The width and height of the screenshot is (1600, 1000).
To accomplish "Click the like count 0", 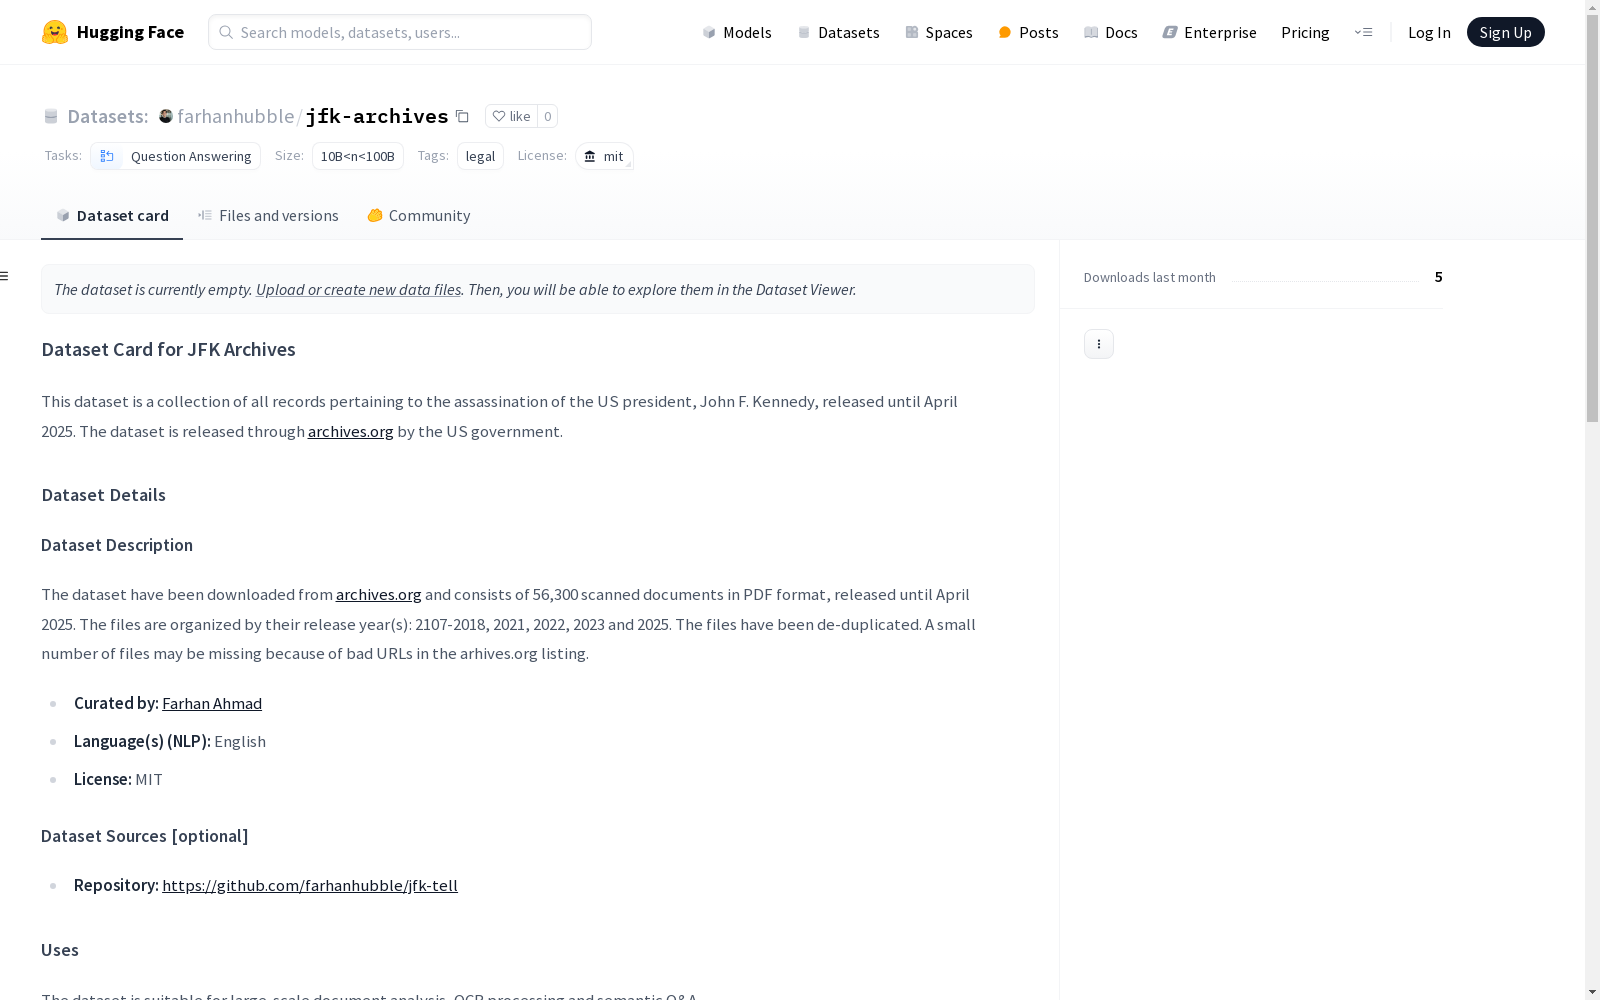I will pyautogui.click(x=547, y=116).
